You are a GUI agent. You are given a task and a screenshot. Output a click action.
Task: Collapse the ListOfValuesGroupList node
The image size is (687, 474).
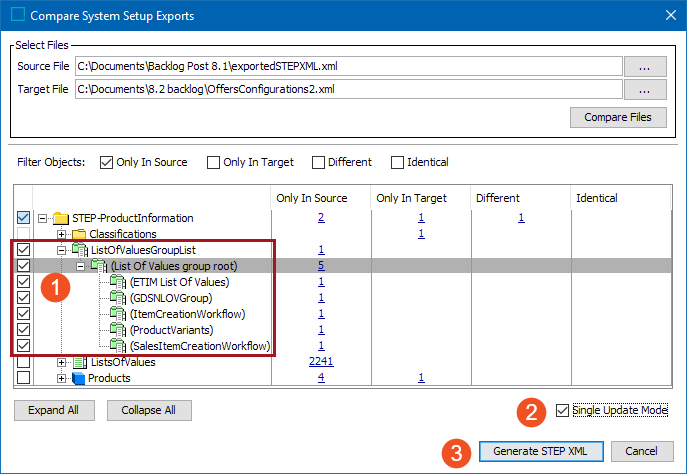click(x=62, y=250)
